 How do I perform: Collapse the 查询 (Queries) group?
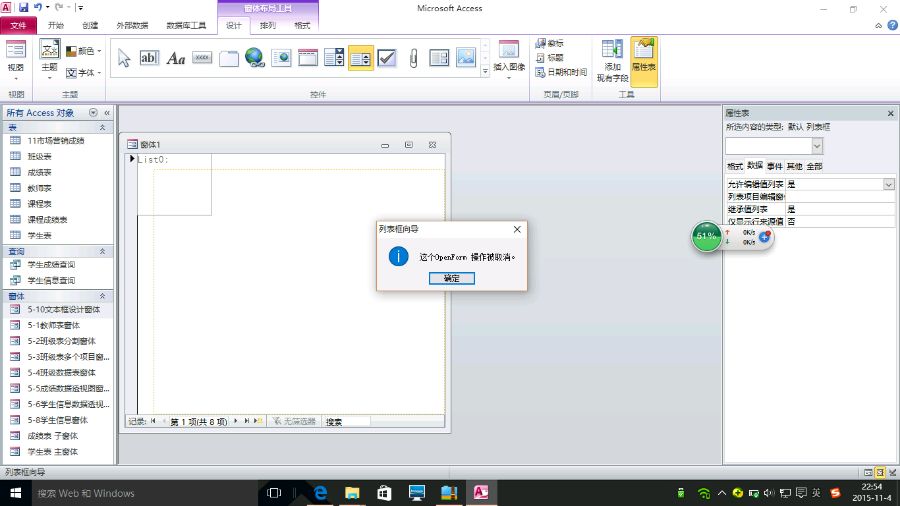(102, 251)
